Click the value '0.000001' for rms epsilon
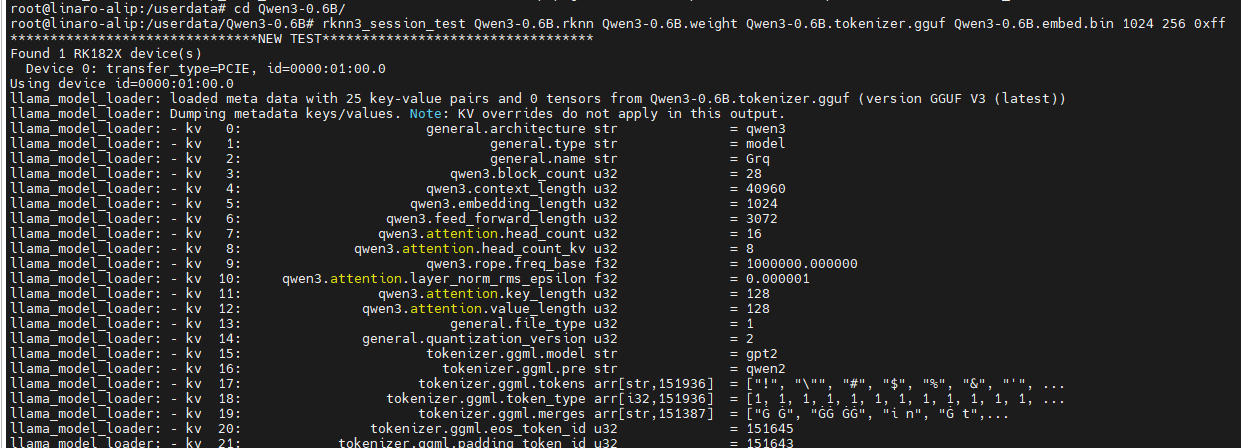The width and height of the screenshot is (1241, 448). point(778,278)
